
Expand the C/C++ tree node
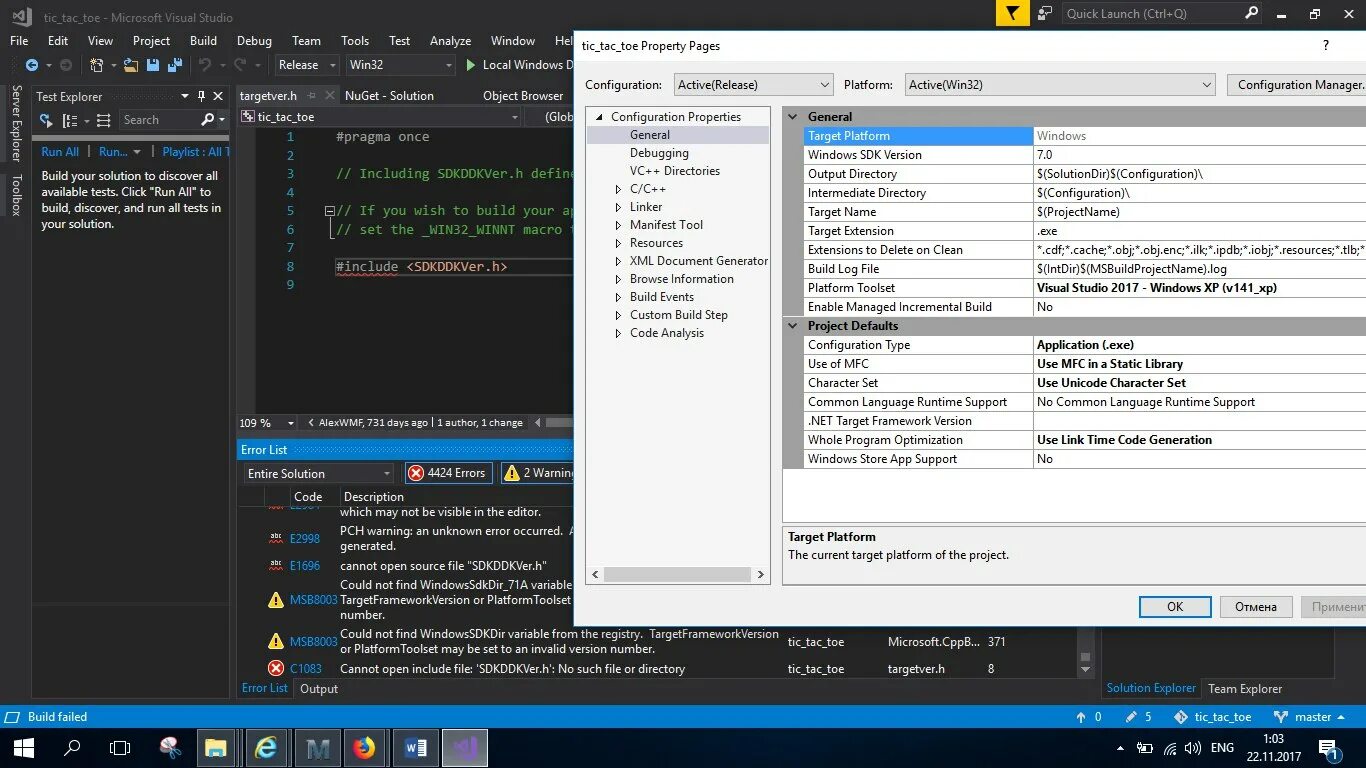point(619,189)
